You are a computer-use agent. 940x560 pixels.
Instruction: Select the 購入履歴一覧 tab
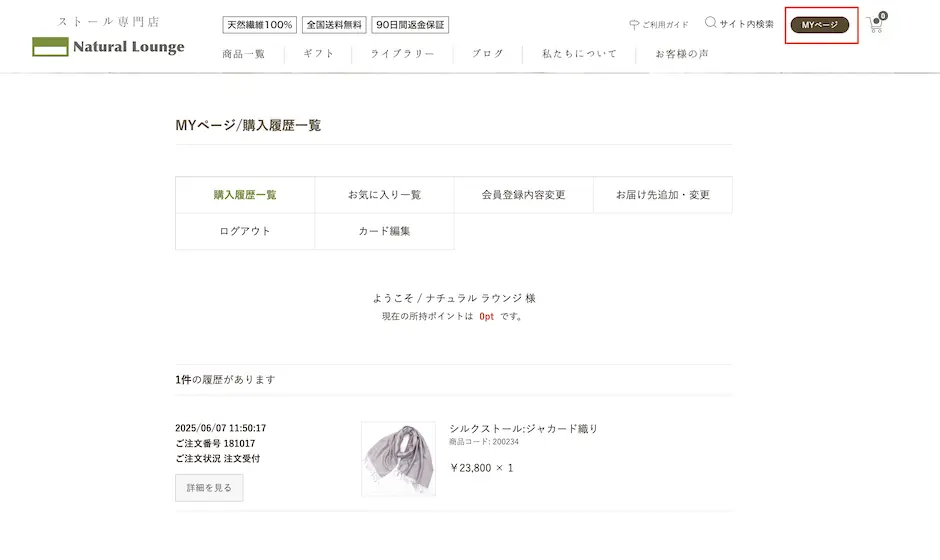(x=245, y=195)
